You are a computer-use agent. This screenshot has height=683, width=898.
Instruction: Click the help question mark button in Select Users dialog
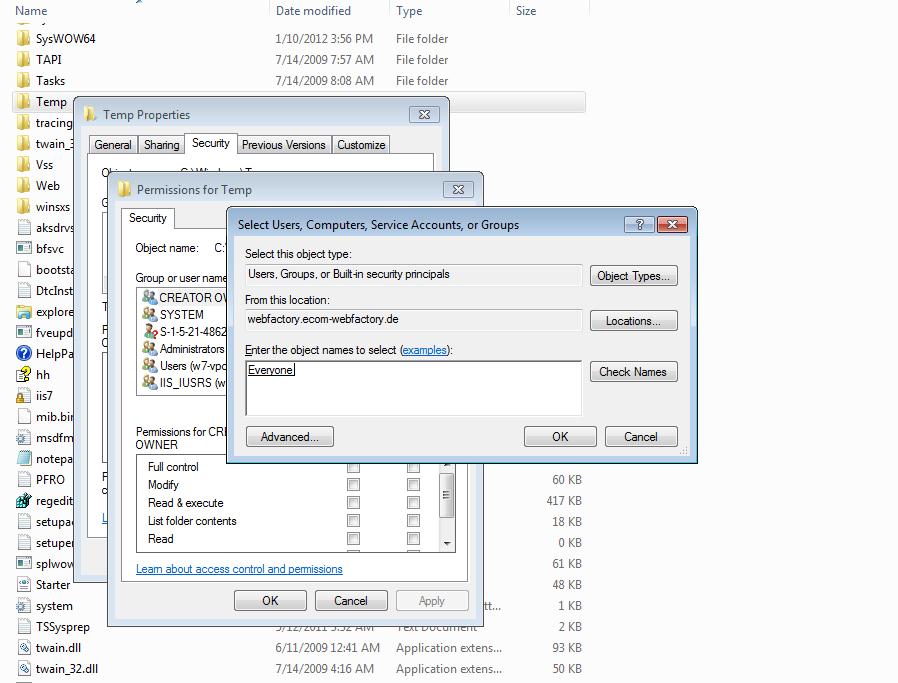pos(638,225)
